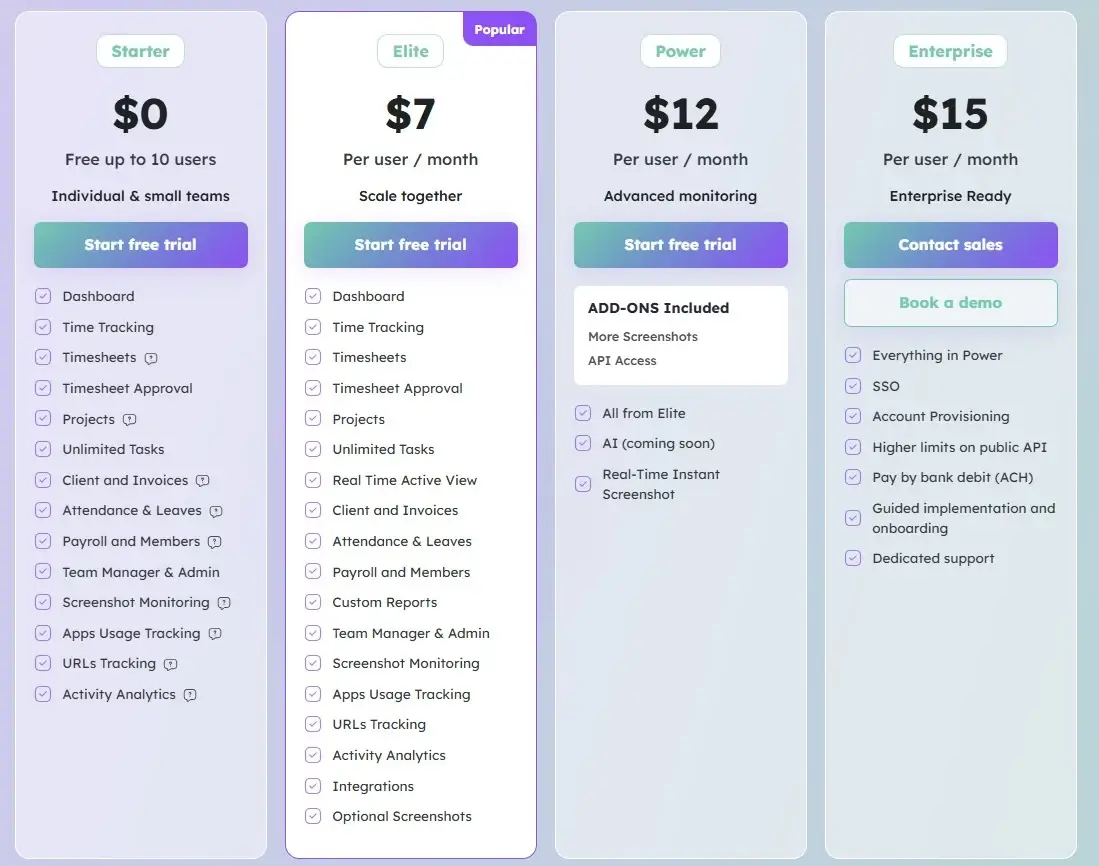This screenshot has height=866, width=1099.
Task: Select the Elite plan badge
Action: click(x=410, y=51)
